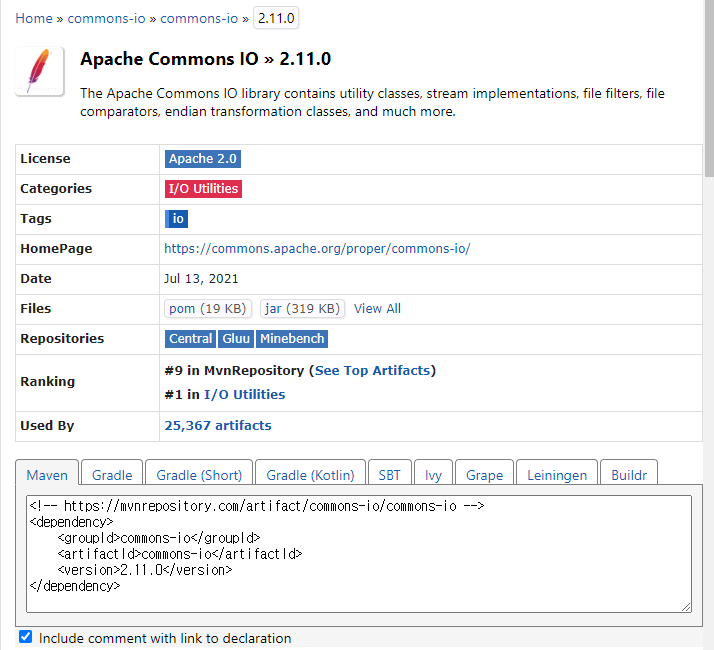Image resolution: width=714 pixels, height=650 pixels.
Task: Click the HomePage row label
Action: [x=56, y=249]
